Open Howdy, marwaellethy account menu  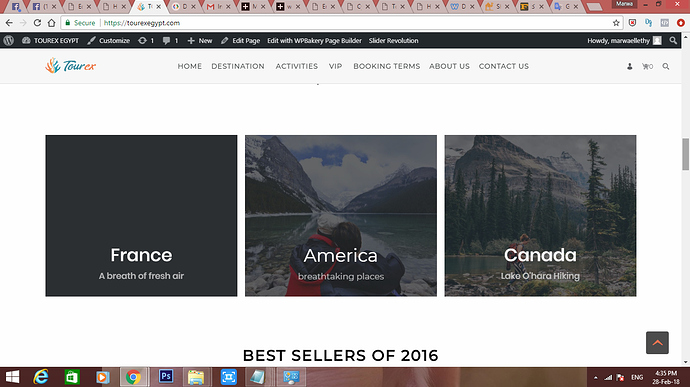624,41
